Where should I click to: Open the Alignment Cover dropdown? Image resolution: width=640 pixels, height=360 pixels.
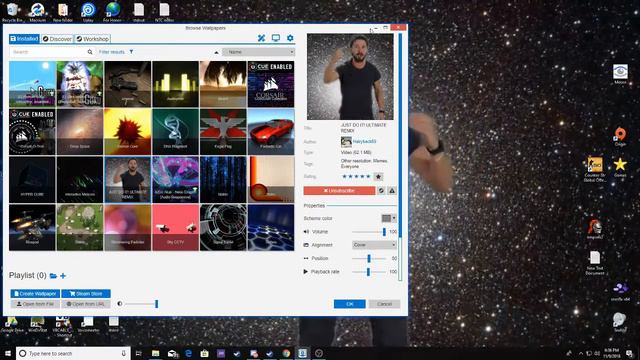pyautogui.click(x=374, y=245)
